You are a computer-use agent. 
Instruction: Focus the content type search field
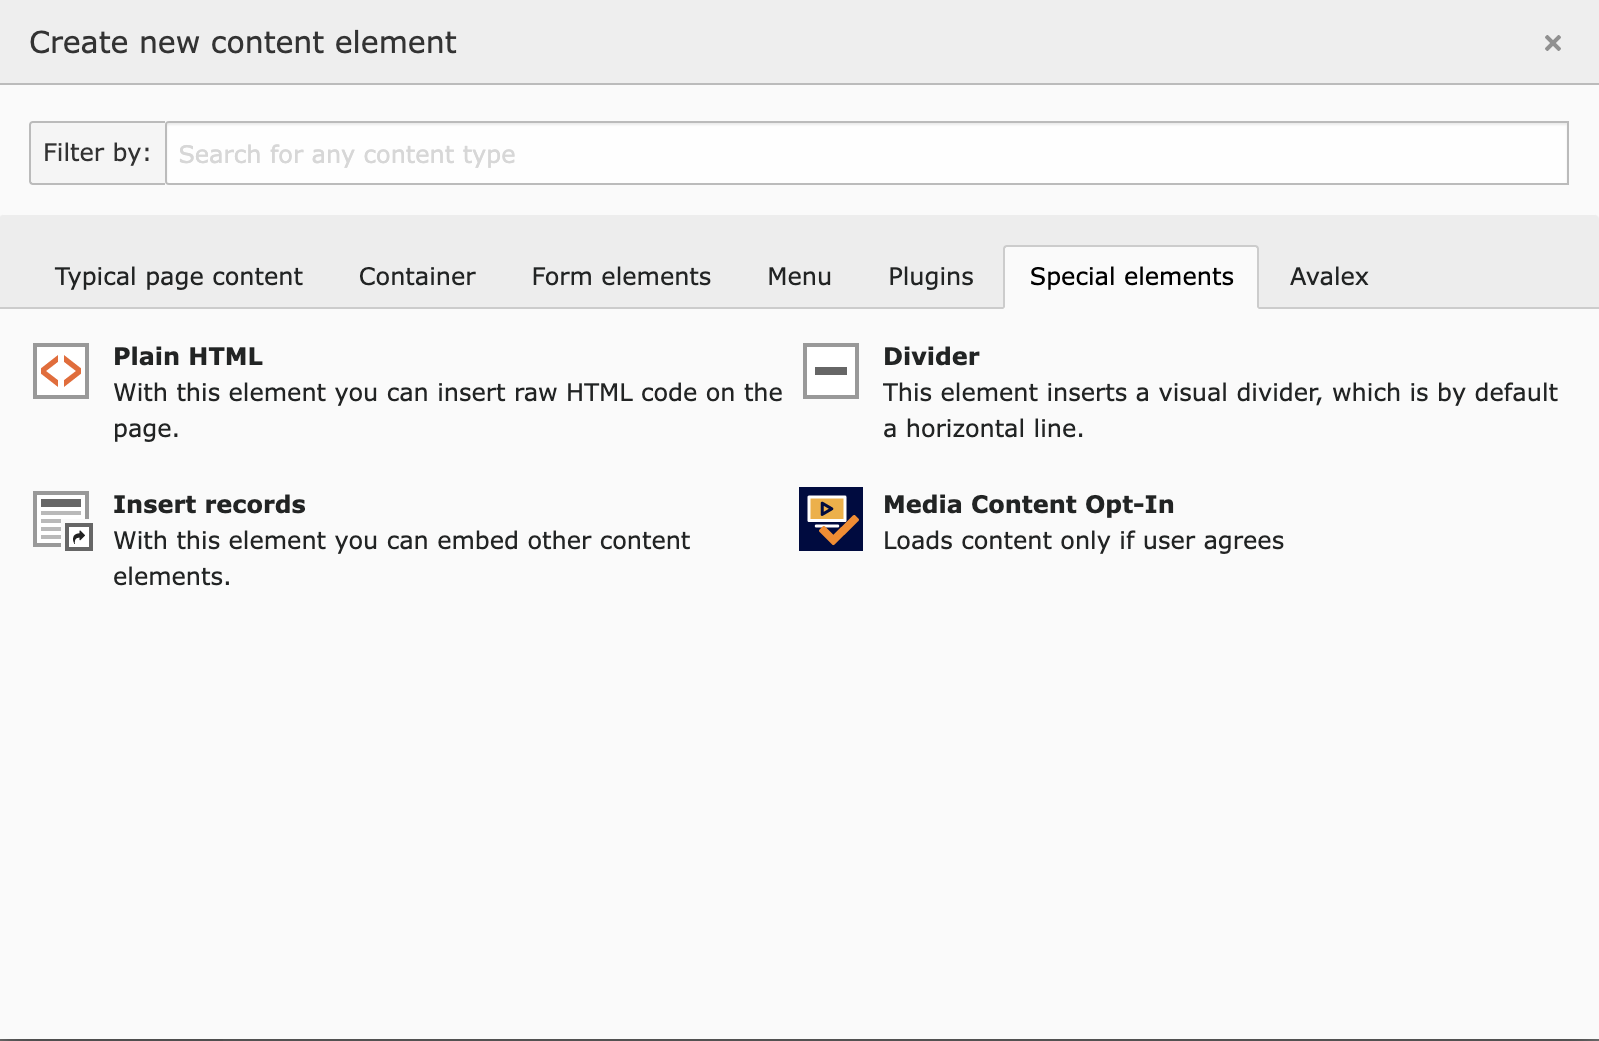click(x=866, y=153)
